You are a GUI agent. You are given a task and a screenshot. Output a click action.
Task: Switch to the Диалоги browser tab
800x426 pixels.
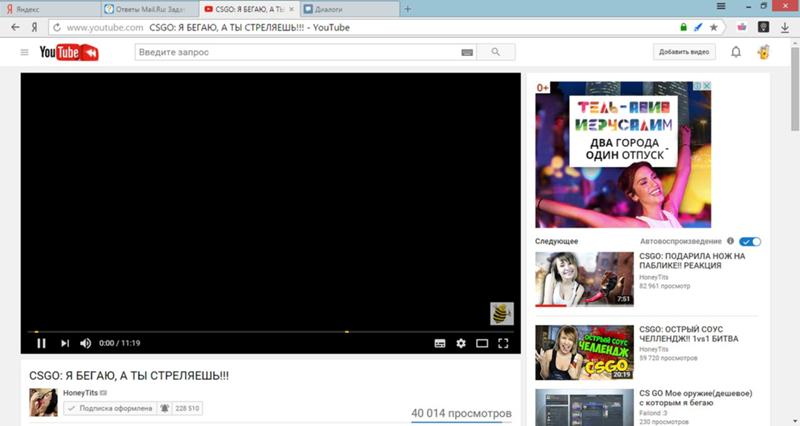[x=343, y=8]
